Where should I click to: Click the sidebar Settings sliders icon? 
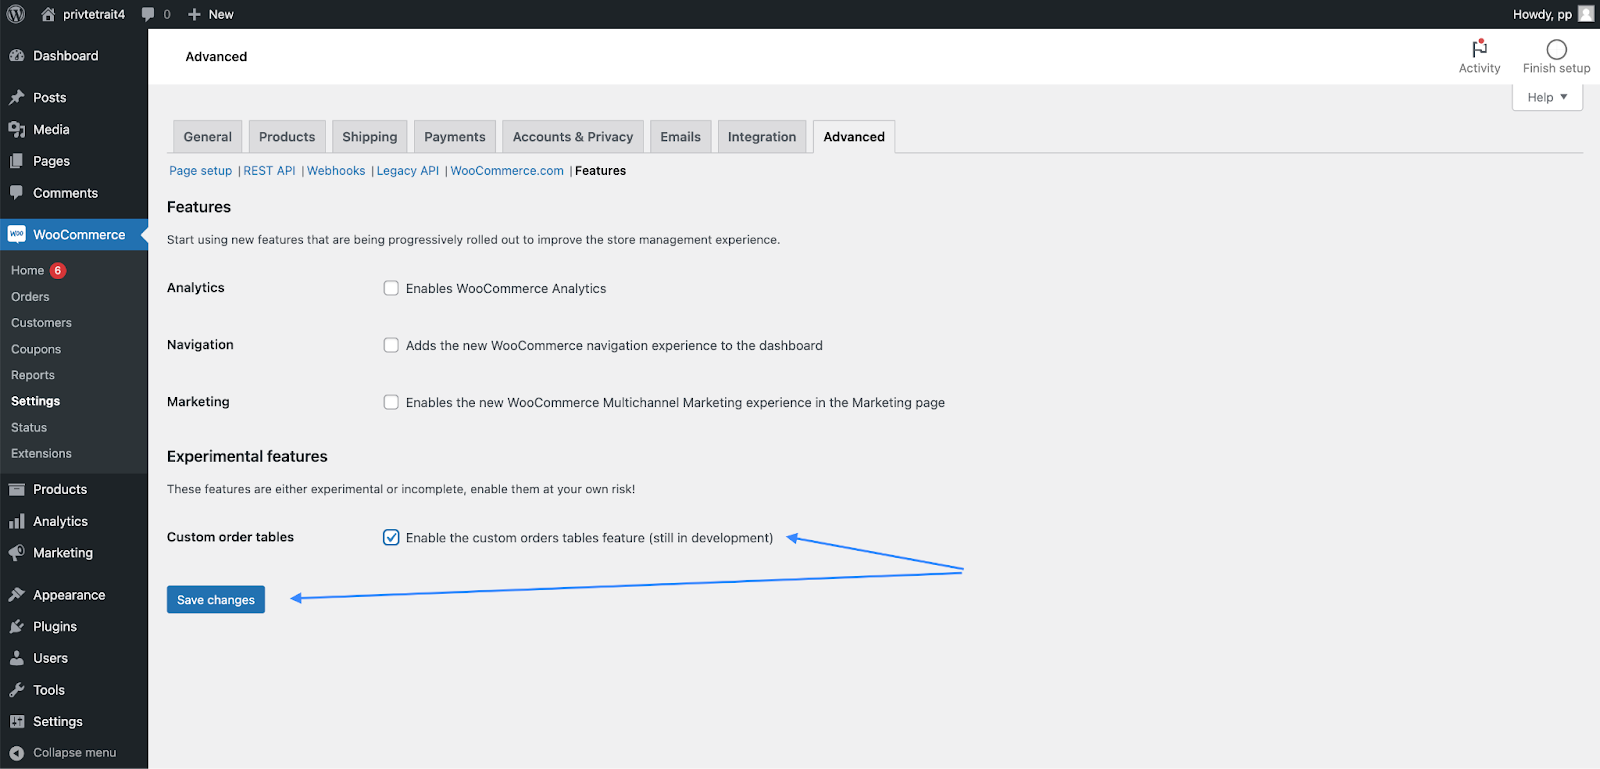pos(17,722)
